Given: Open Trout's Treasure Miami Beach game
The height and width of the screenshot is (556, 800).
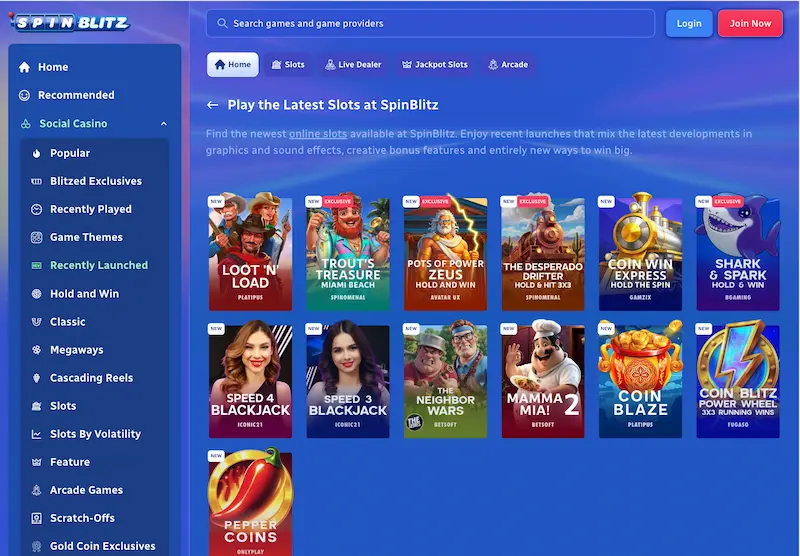Looking at the screenshot, I should pyautogui.click(x=348, y=252).
